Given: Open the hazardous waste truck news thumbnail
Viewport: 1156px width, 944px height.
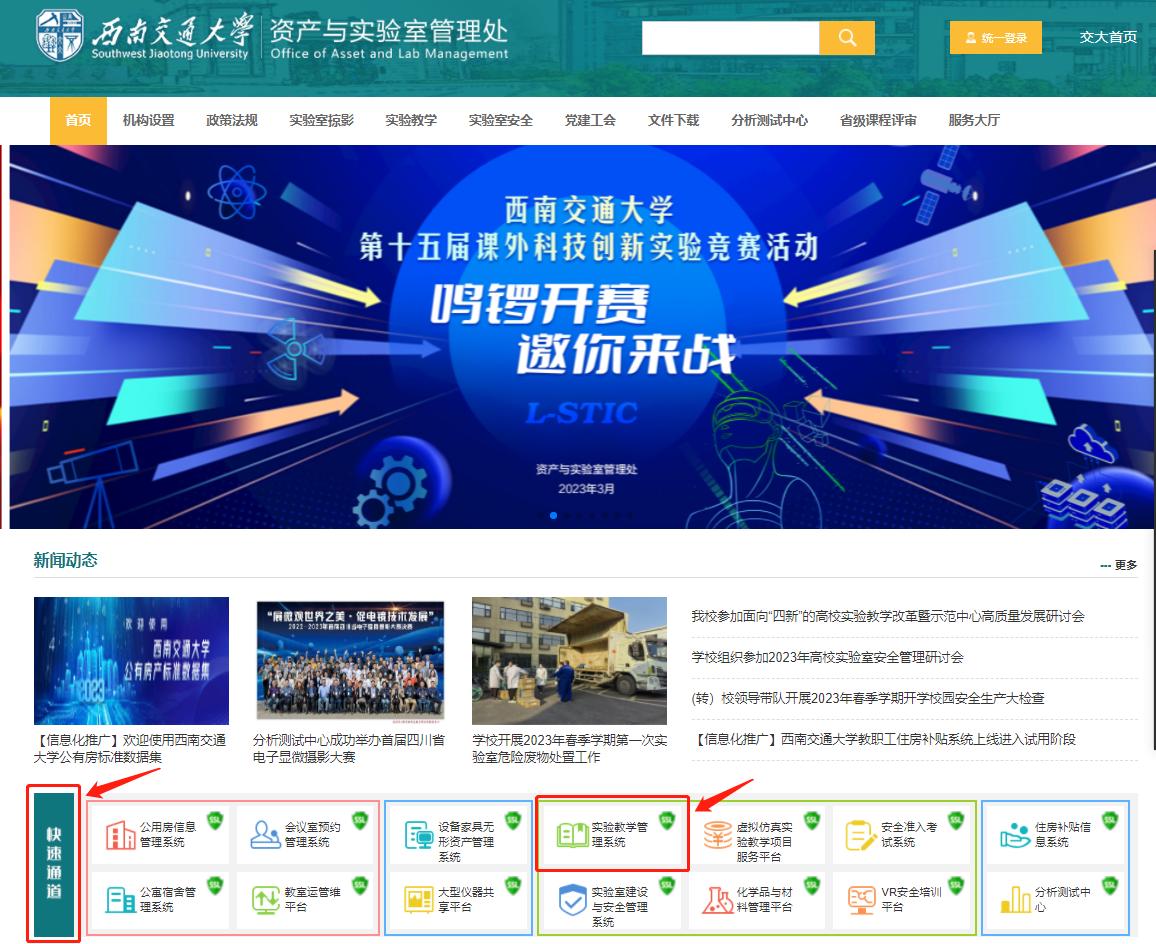Looking at the screenshot, I should 569,661.
